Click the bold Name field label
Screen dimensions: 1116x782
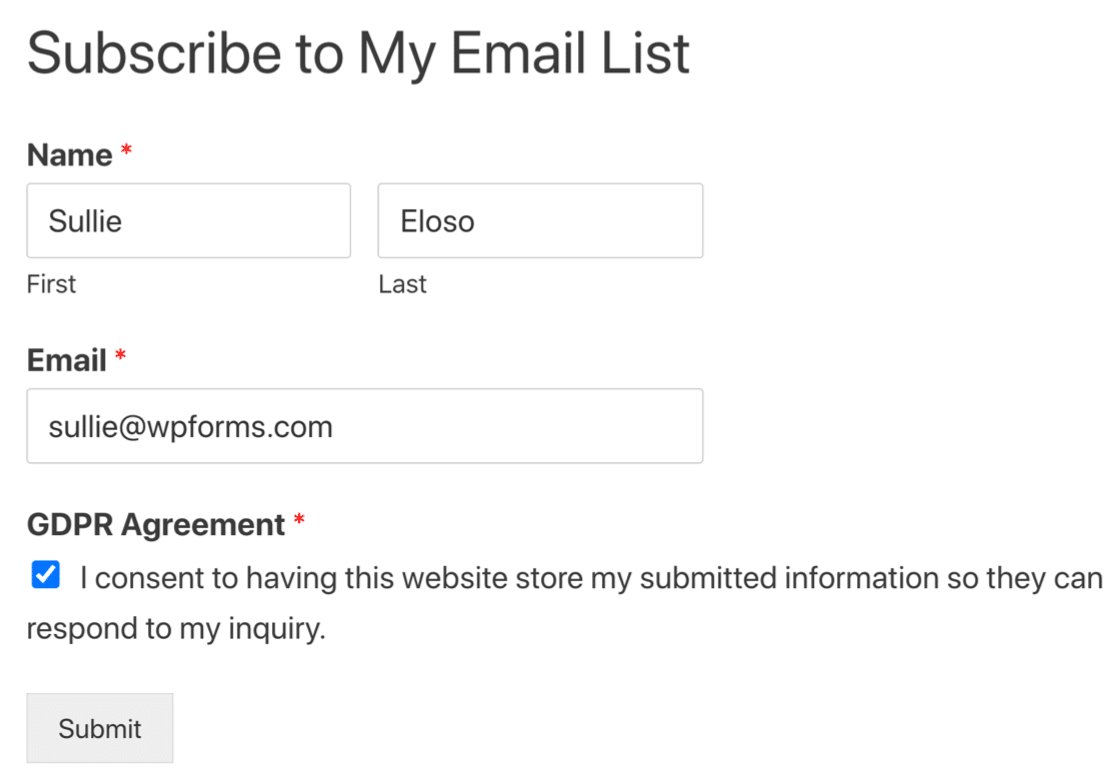pos(70,154)
